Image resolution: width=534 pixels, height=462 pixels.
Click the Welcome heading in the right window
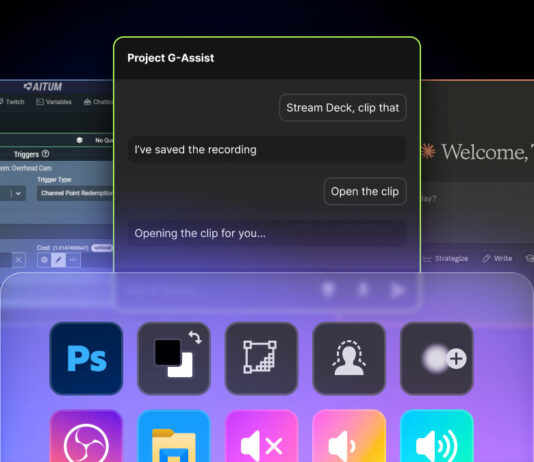[488, 152]
